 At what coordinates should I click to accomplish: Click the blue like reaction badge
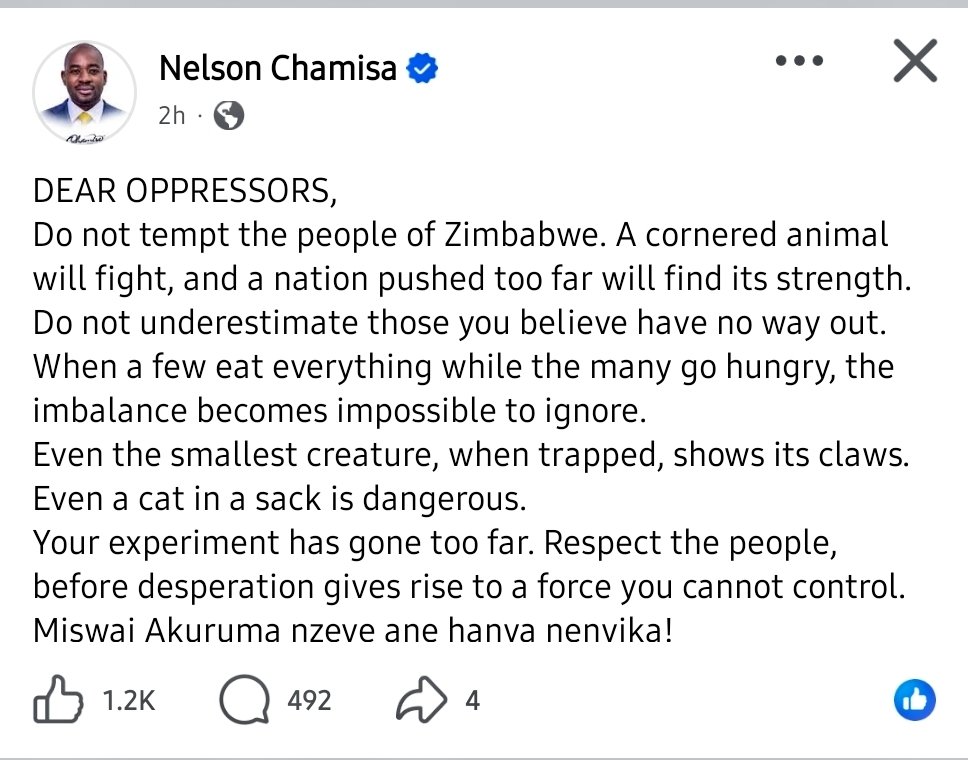point(914,700)
